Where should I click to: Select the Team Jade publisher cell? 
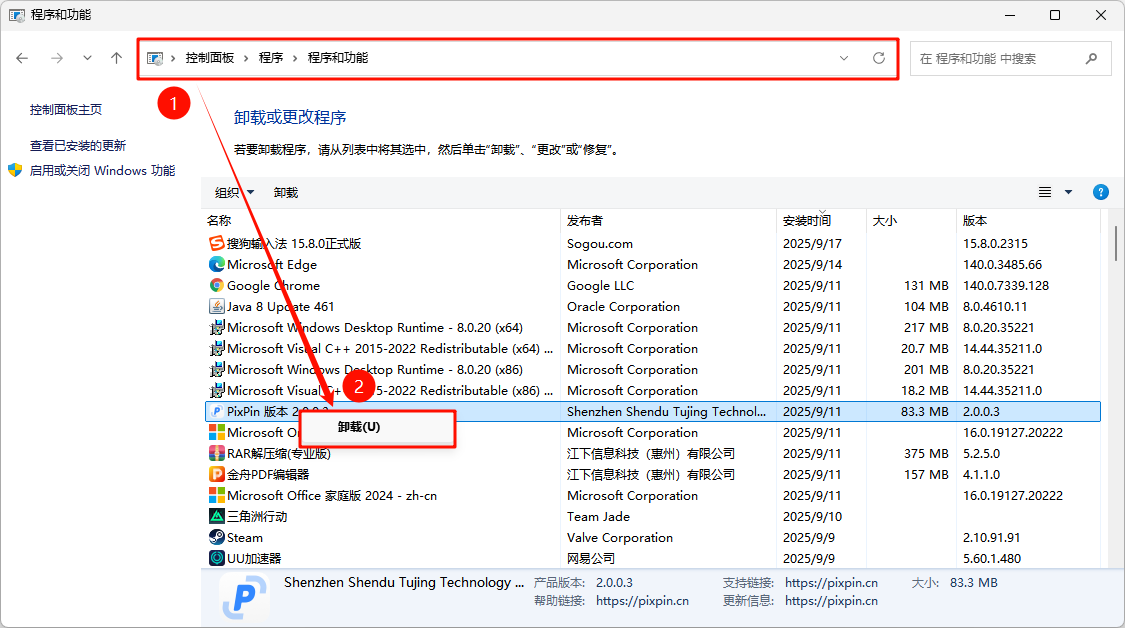tap(598, 516)
